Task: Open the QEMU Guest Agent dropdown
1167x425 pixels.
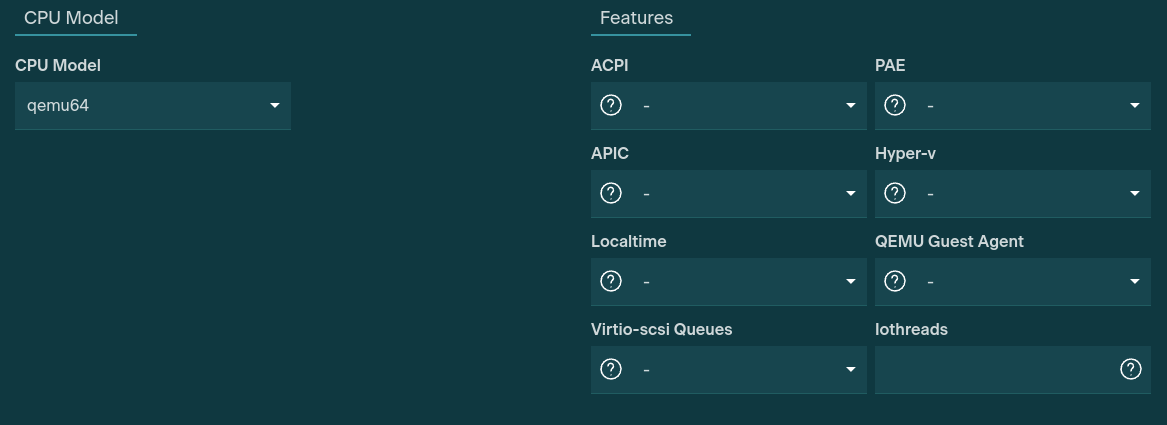Action: pos(1135,281)
